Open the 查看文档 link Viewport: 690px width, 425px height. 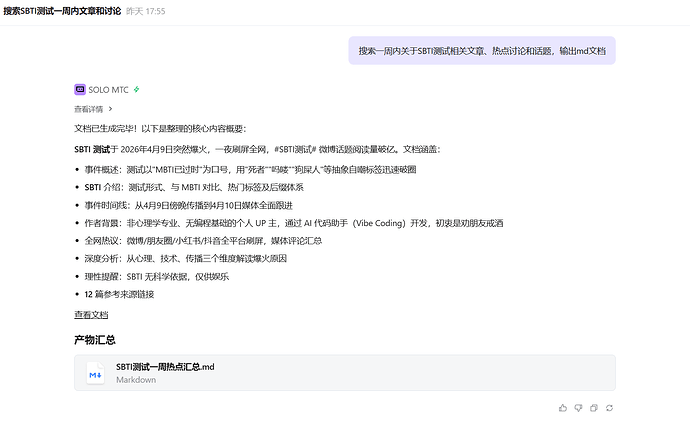click(91, 314)
